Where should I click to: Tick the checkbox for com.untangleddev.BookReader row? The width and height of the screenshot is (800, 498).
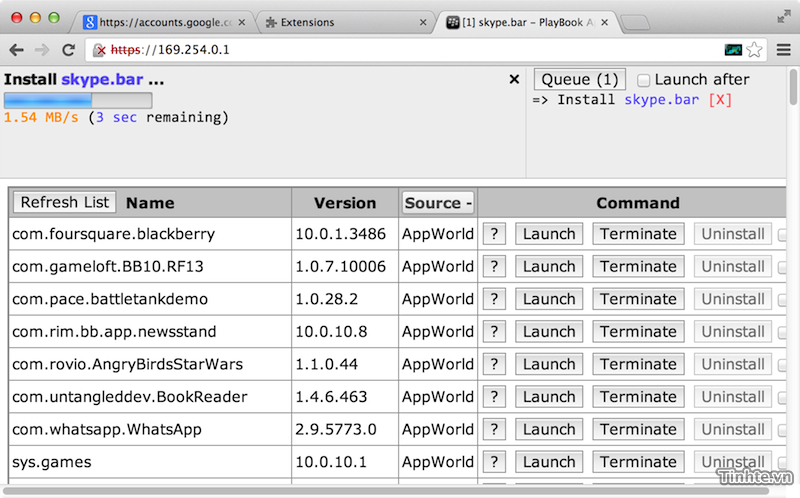point(782,398)
